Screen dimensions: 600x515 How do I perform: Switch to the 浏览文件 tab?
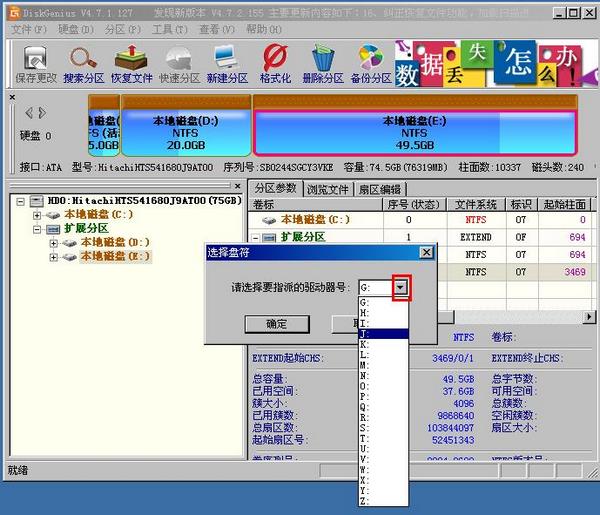[x=328, y=188]
